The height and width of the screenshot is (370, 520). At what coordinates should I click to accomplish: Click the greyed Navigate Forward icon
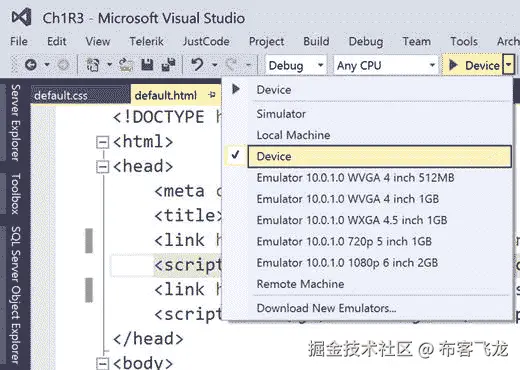point(63,64)
